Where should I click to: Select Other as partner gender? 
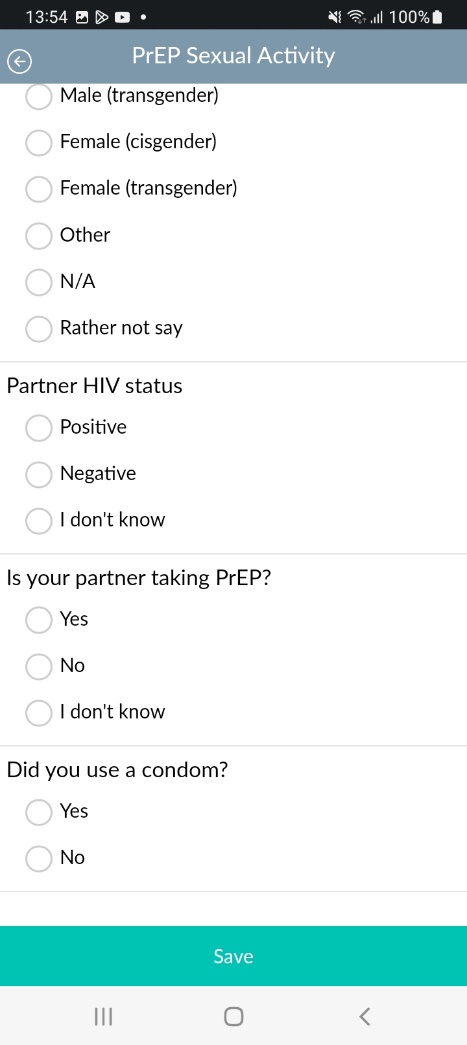pyautogui.click(x=39, y=235)
